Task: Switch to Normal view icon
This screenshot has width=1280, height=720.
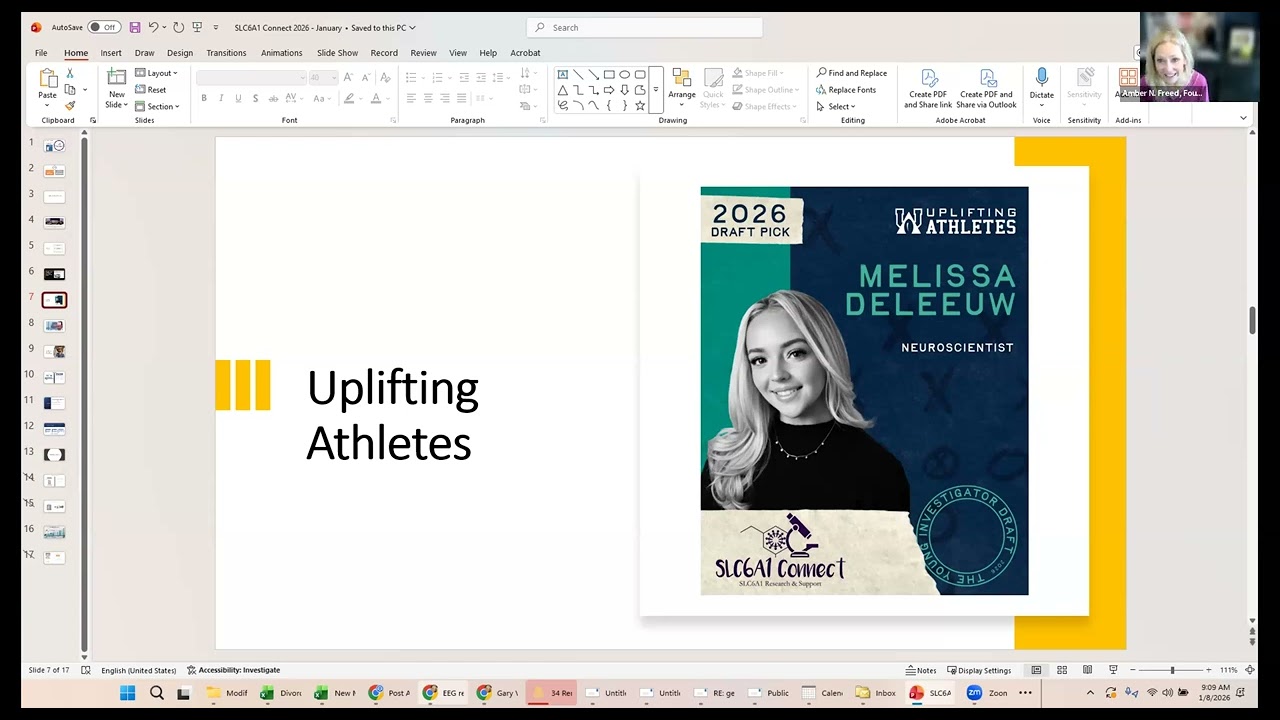Action: coord(1036,670)
